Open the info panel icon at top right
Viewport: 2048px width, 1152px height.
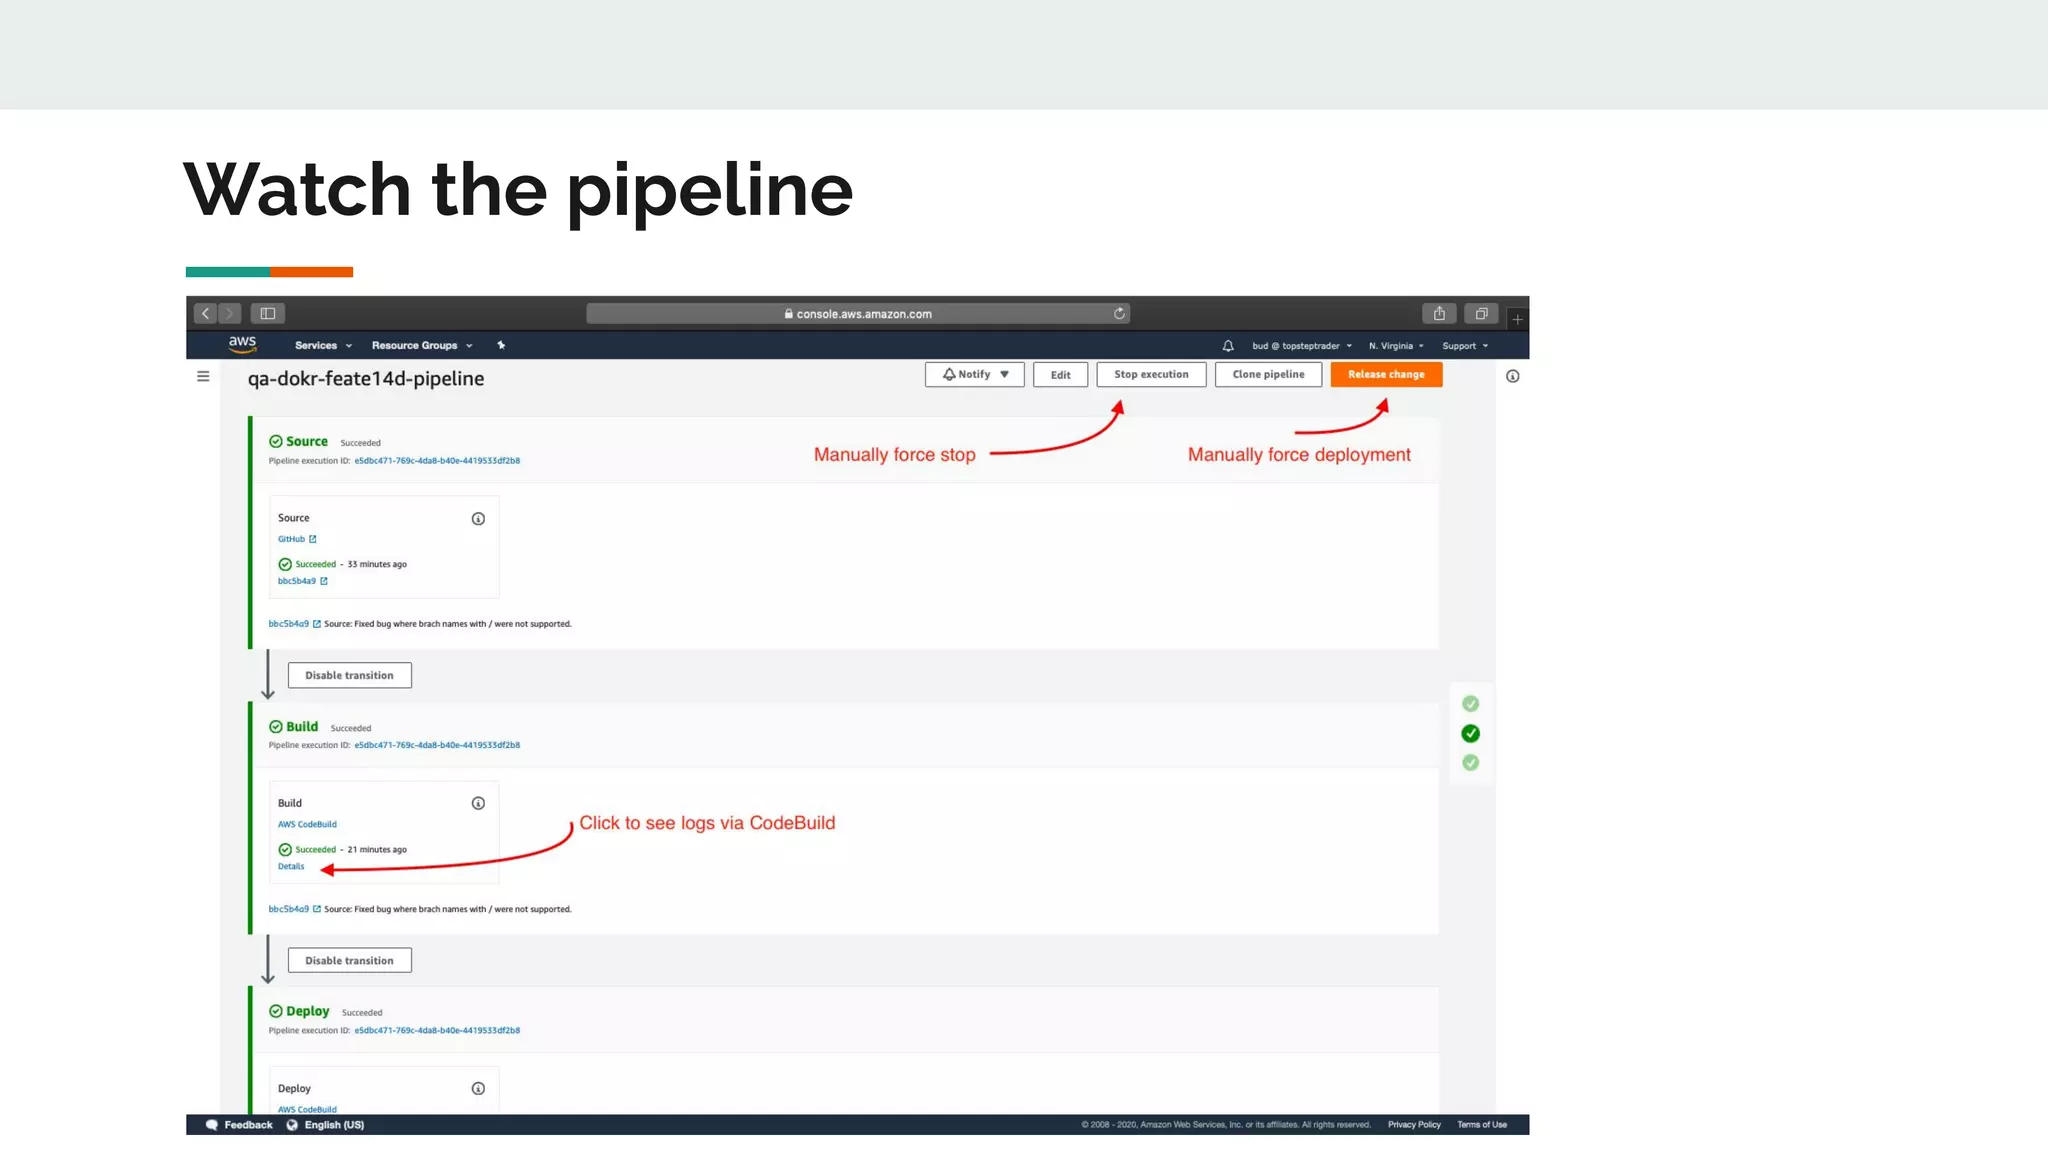1513,376
